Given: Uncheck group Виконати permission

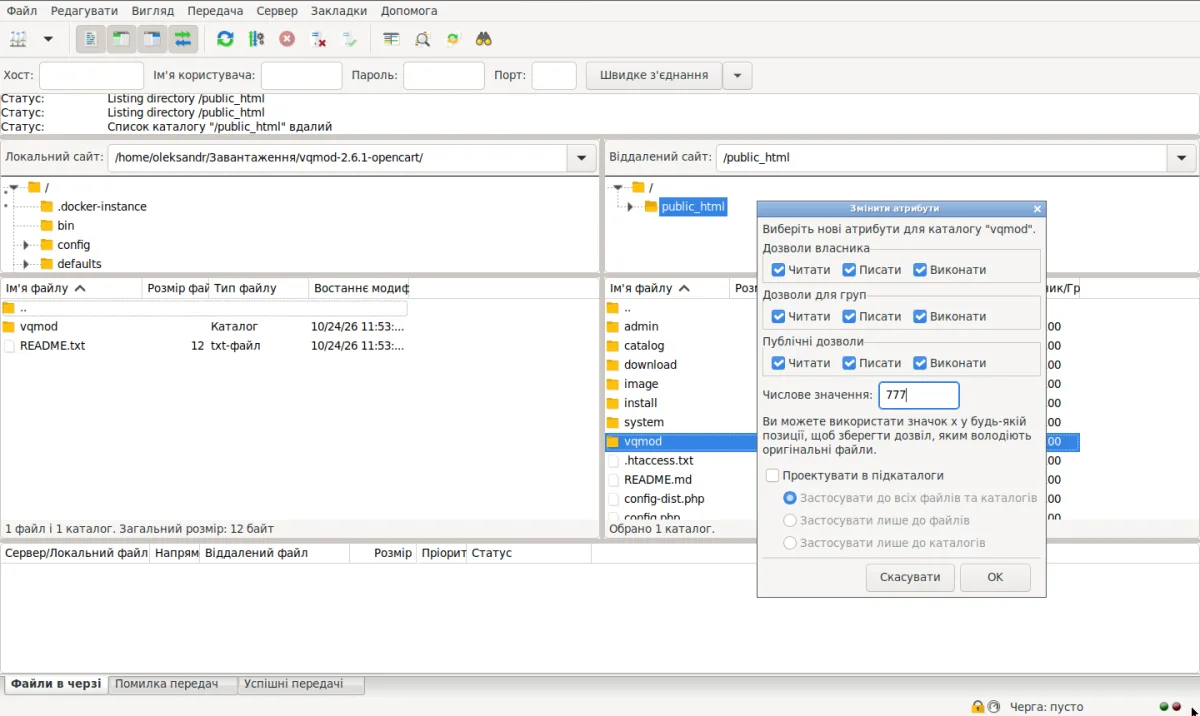Looking at the screenshot, I should click(920, 316).
